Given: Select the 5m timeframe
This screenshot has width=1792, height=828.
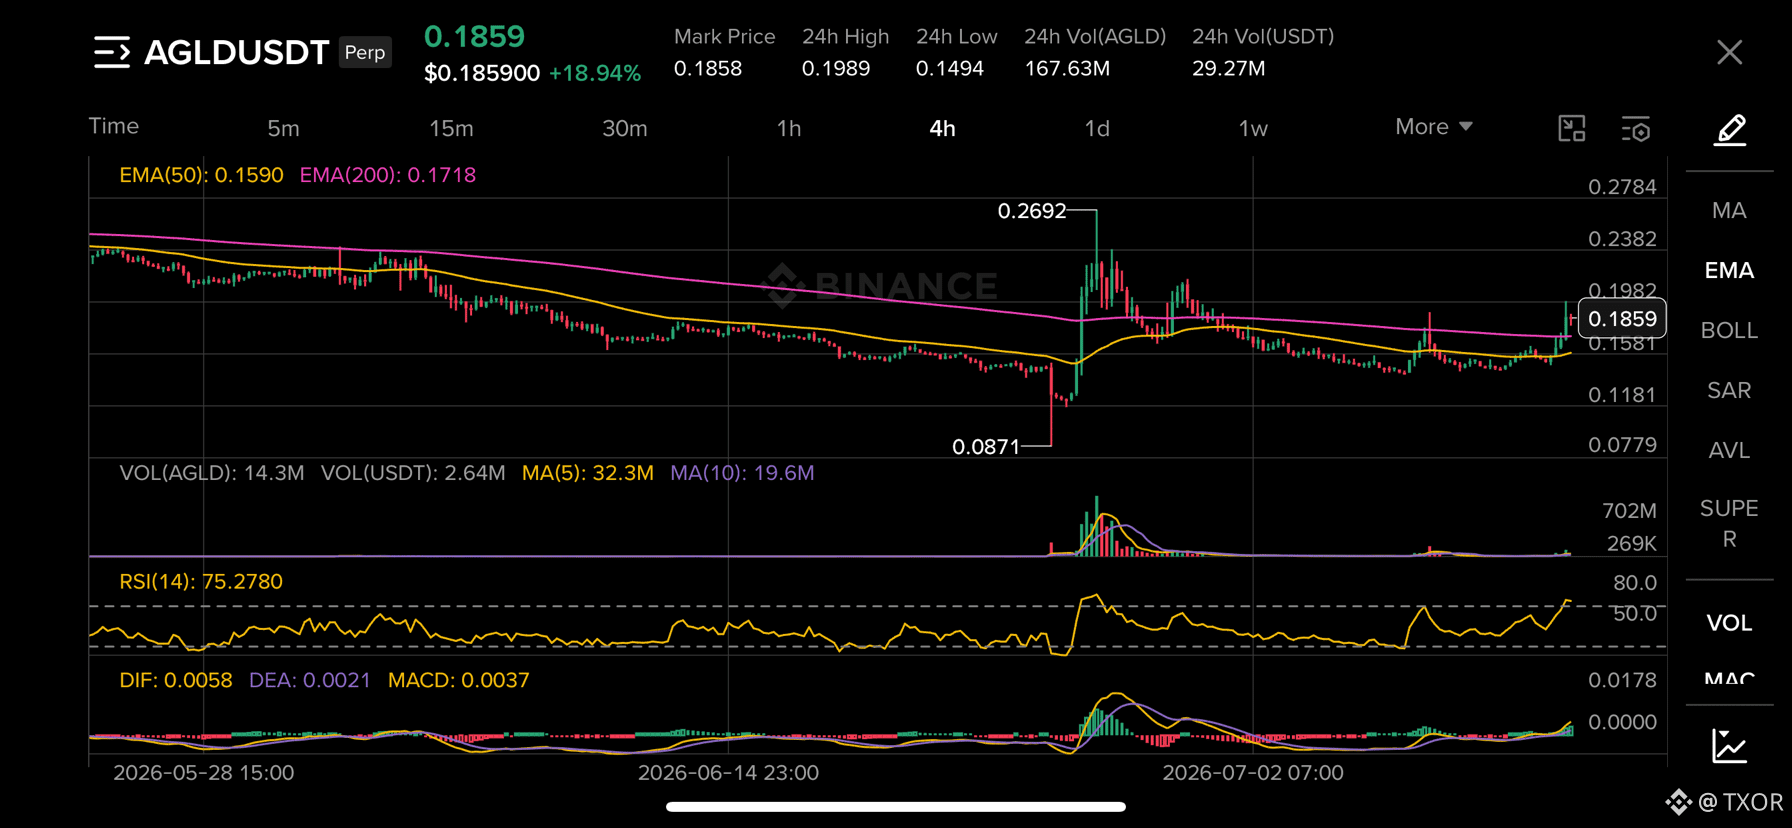Looking at the screenshot, I should pos(283,128).
